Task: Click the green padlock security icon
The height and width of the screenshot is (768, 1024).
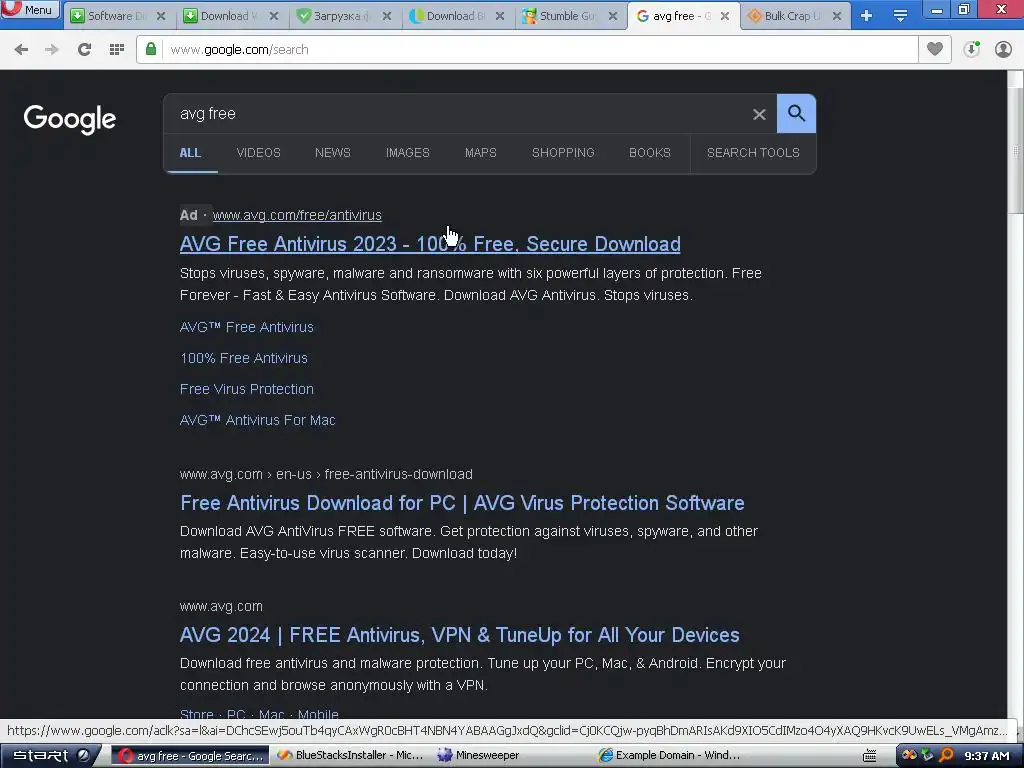Action: click(x=151, y=49)
